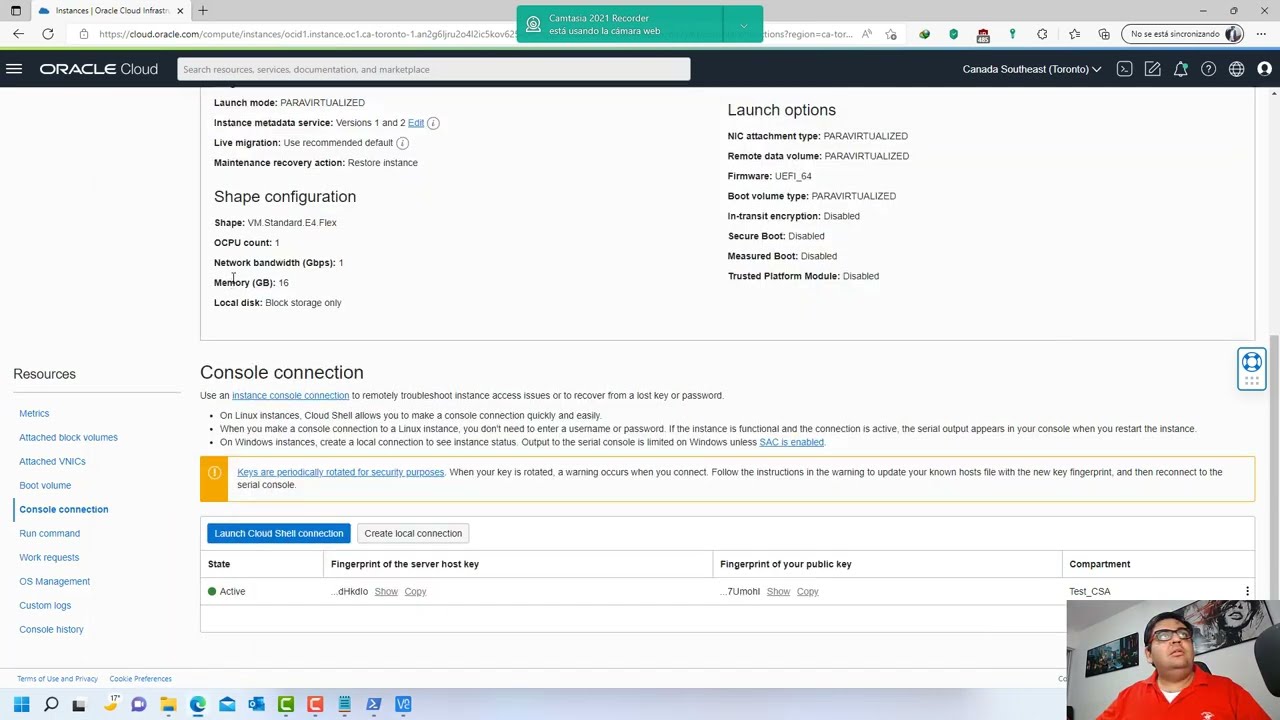Open the help question mark icon
This screenshot has height=720, width=1280.
point(1209,69)
